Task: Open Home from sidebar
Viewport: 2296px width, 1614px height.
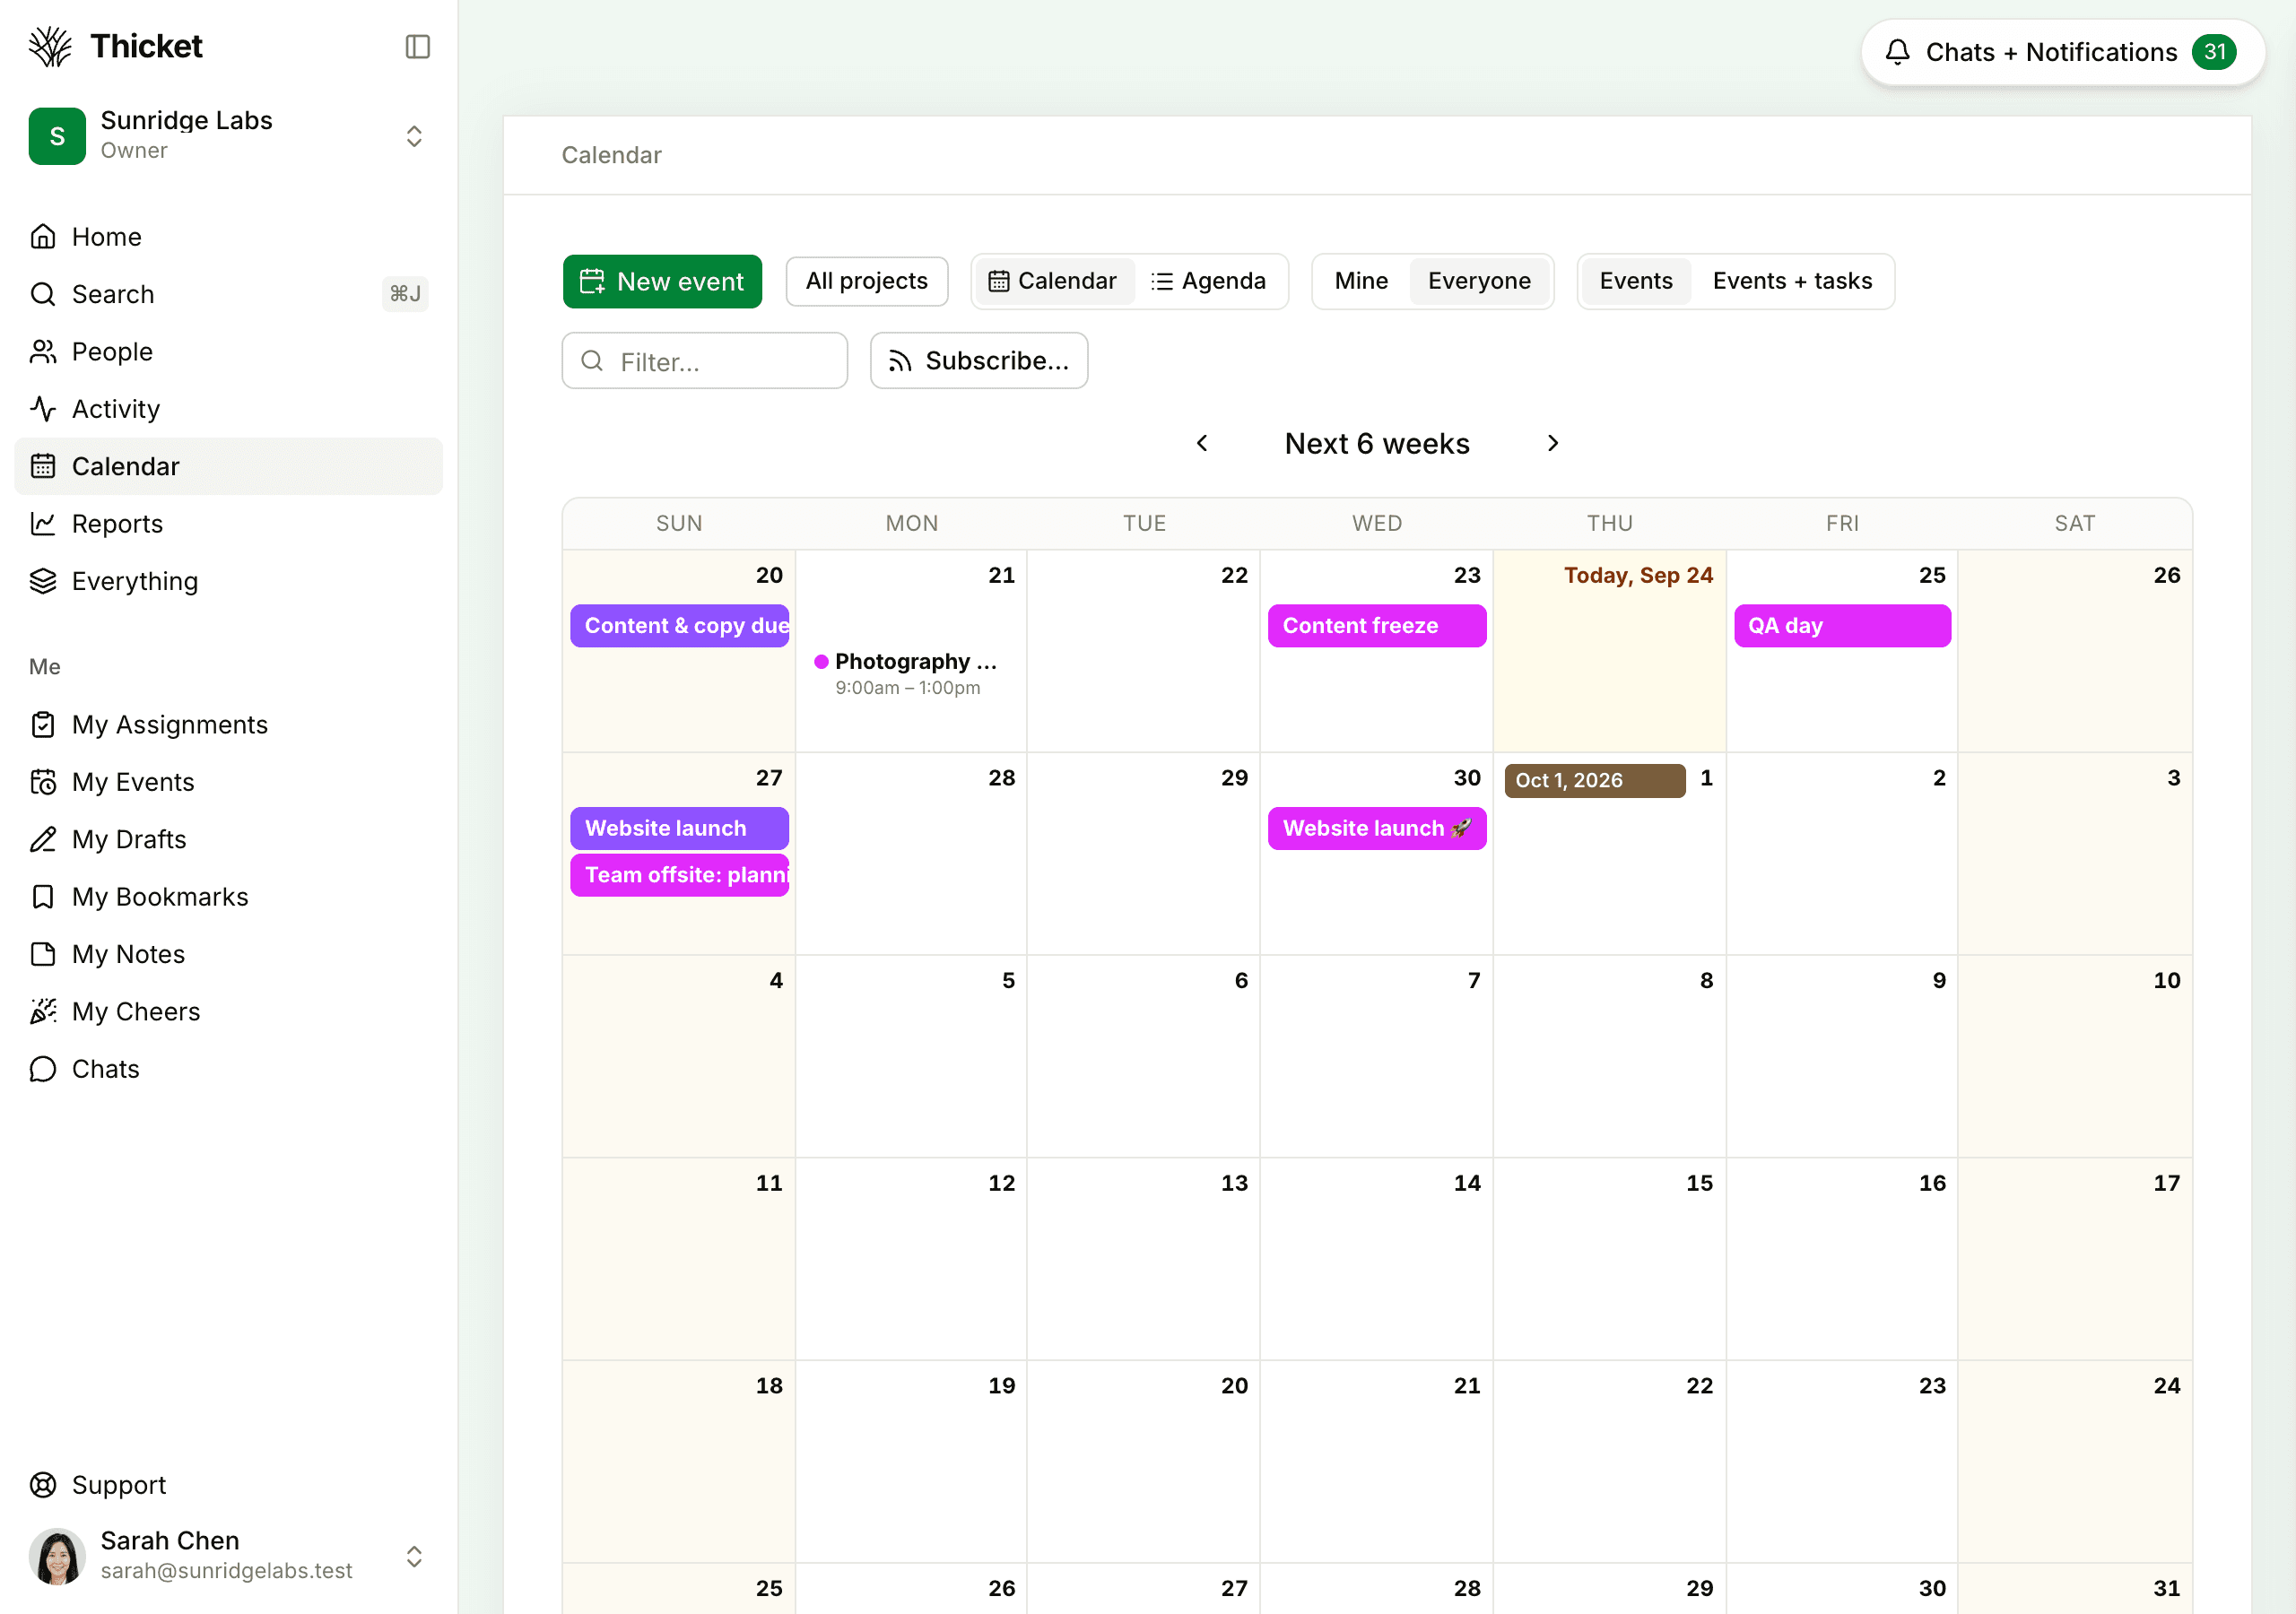Action: 228,237
